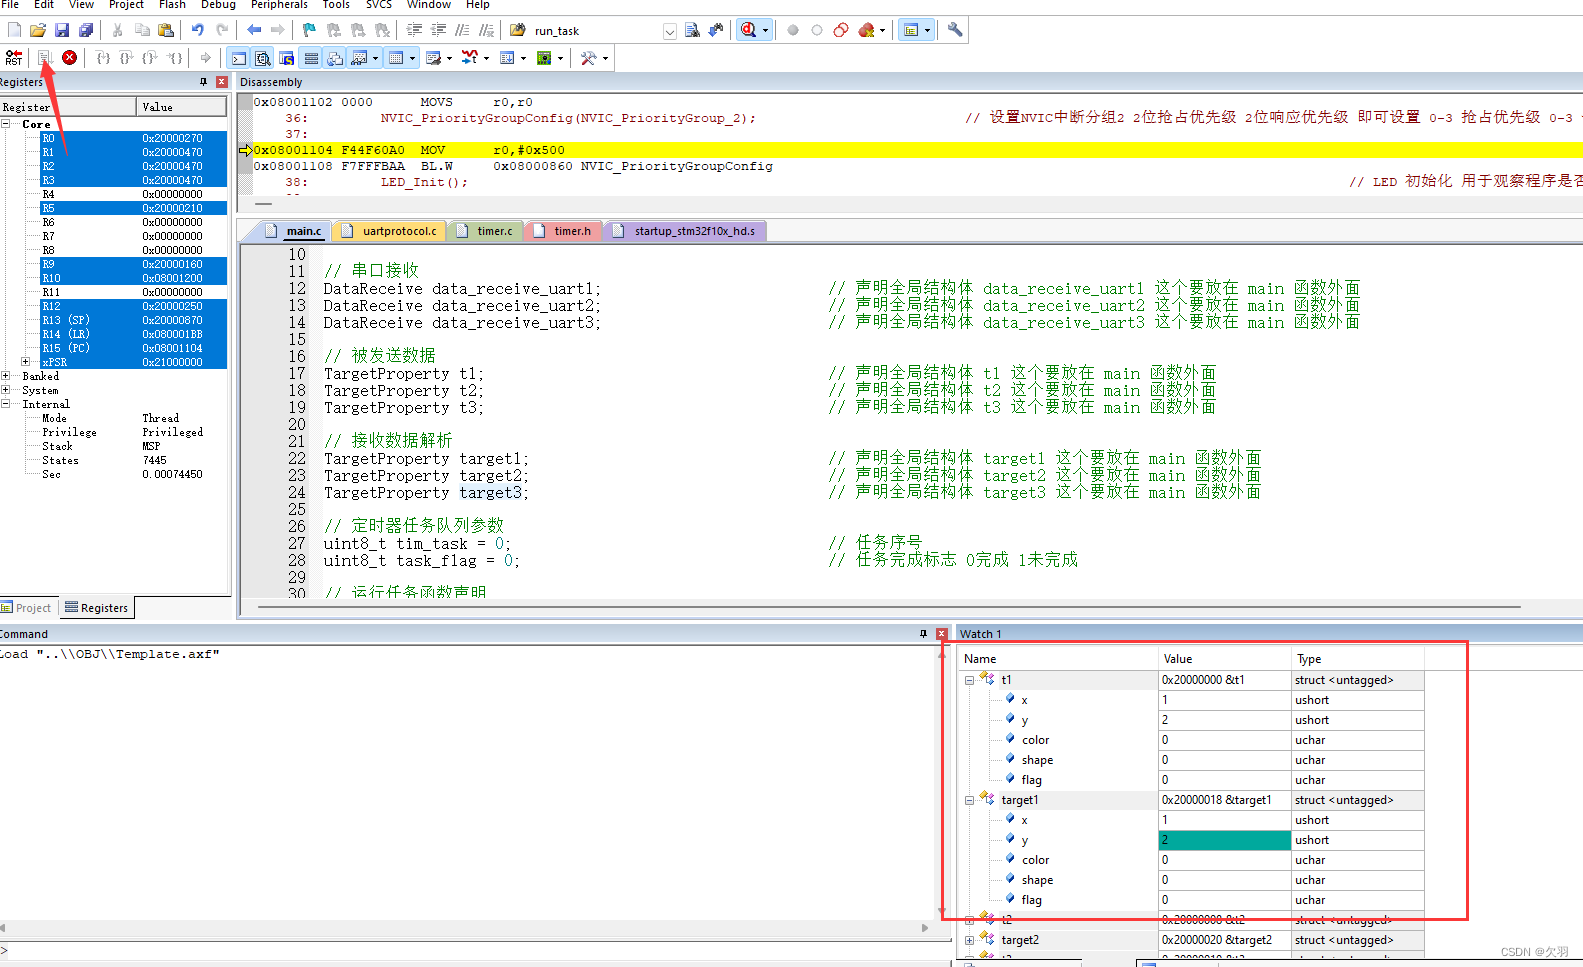
Task: Save the current file
Action: click(x=62, y=30)
